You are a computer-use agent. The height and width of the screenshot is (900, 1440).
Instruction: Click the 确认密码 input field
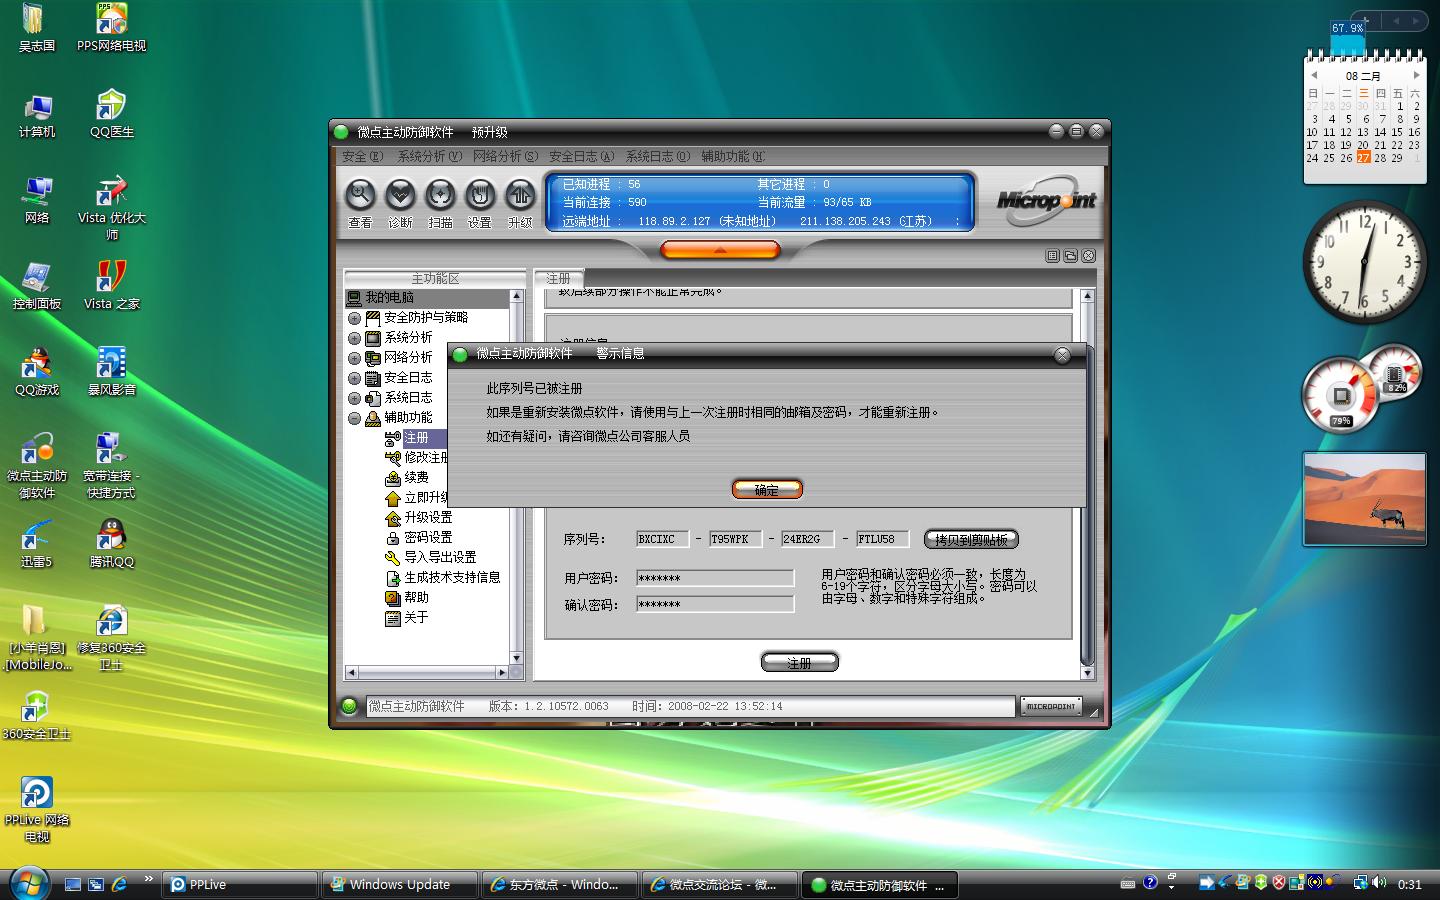[715, 604]
